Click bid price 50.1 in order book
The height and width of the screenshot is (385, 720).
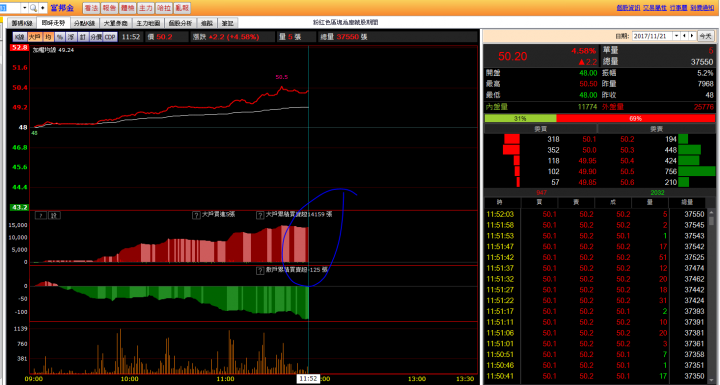pos(589,139)
